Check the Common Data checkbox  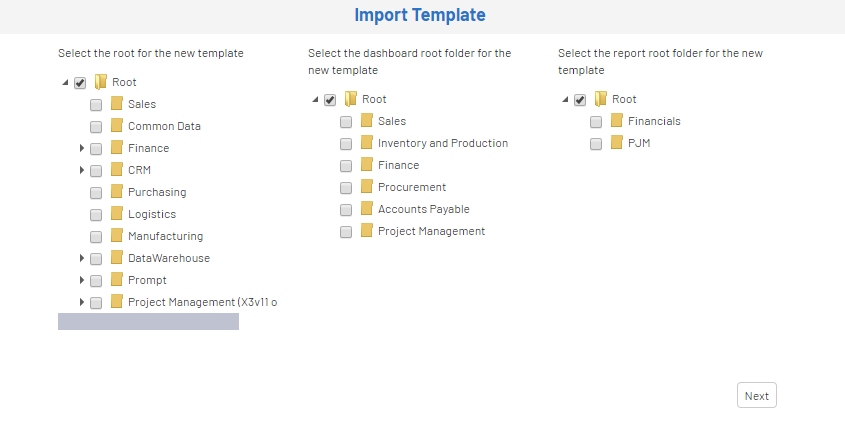point(96,127)
